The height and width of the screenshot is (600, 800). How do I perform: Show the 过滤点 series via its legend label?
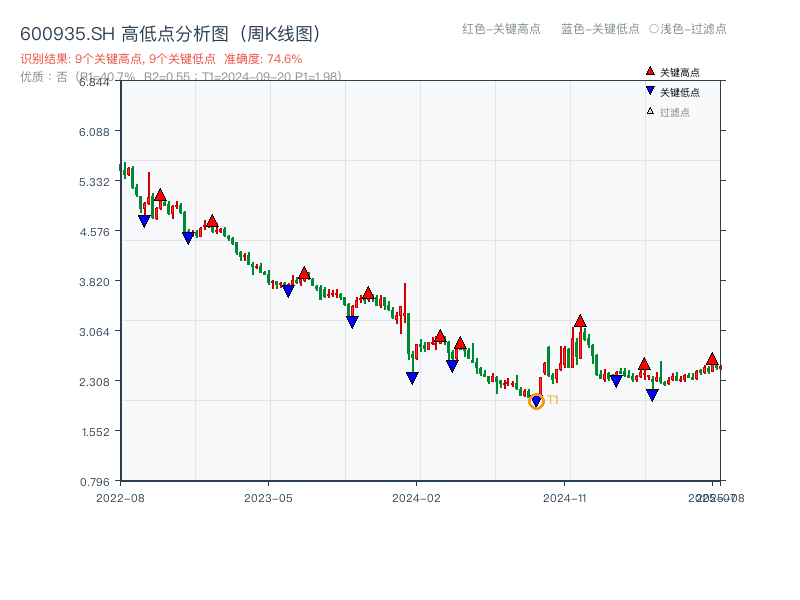point(675,112)
